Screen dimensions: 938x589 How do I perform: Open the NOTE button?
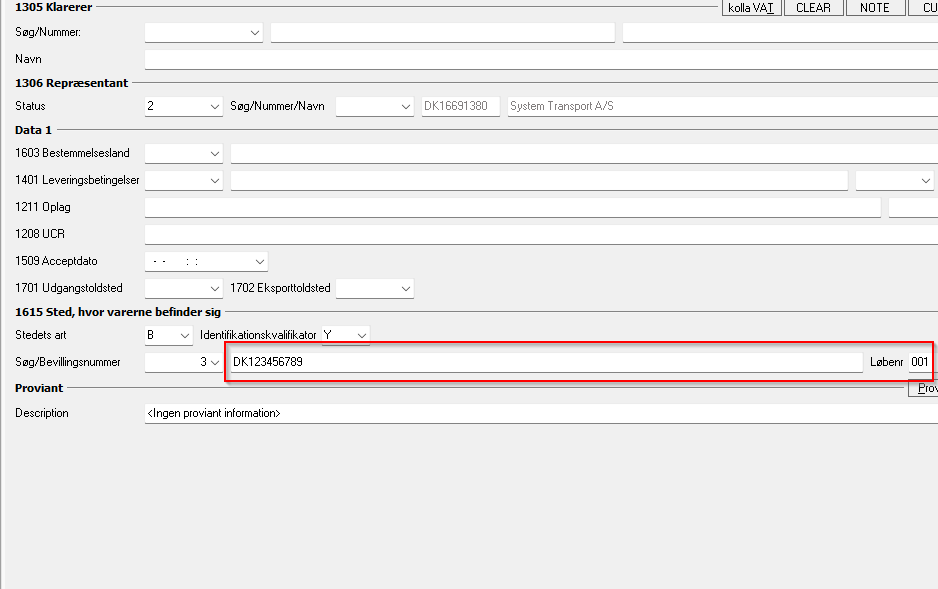874,8
